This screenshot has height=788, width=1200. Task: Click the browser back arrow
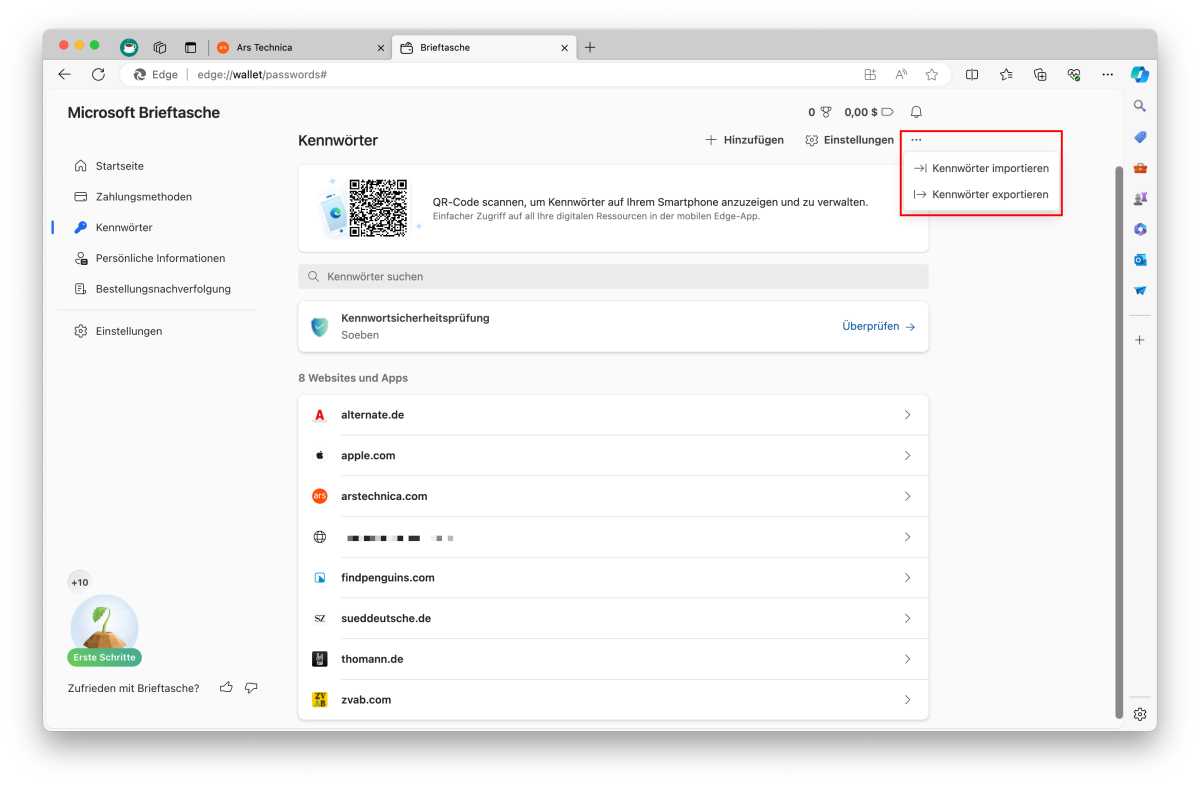64,74
